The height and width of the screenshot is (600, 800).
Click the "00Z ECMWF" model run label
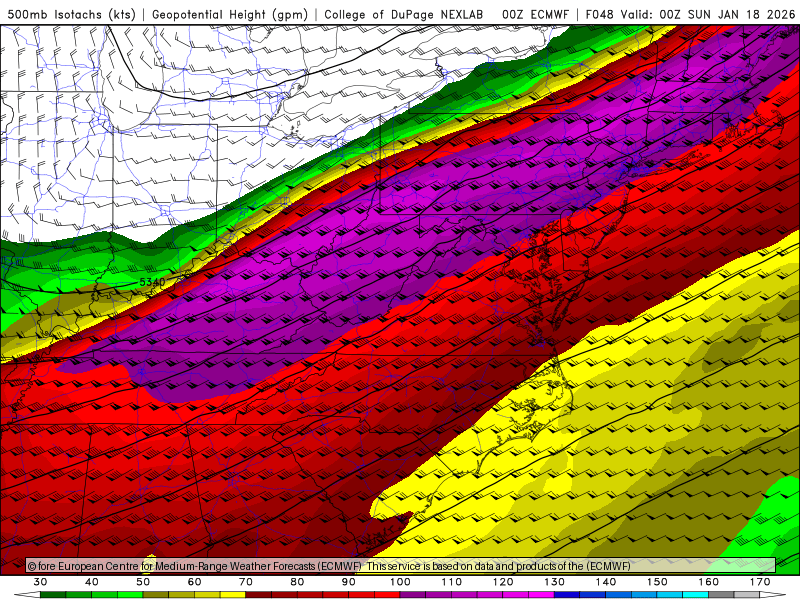pyautogui.click(x=535, y=15)
